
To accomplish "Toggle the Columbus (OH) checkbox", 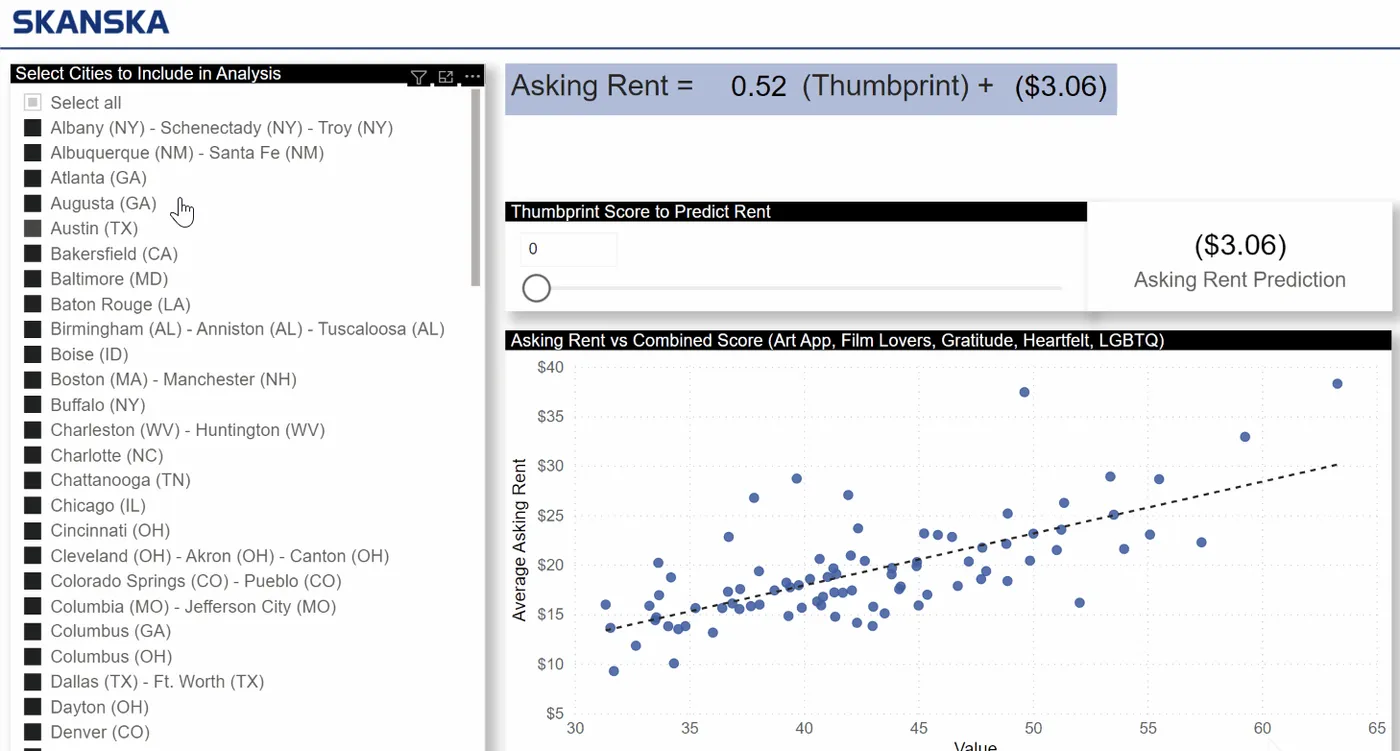I will pos(32,656).
